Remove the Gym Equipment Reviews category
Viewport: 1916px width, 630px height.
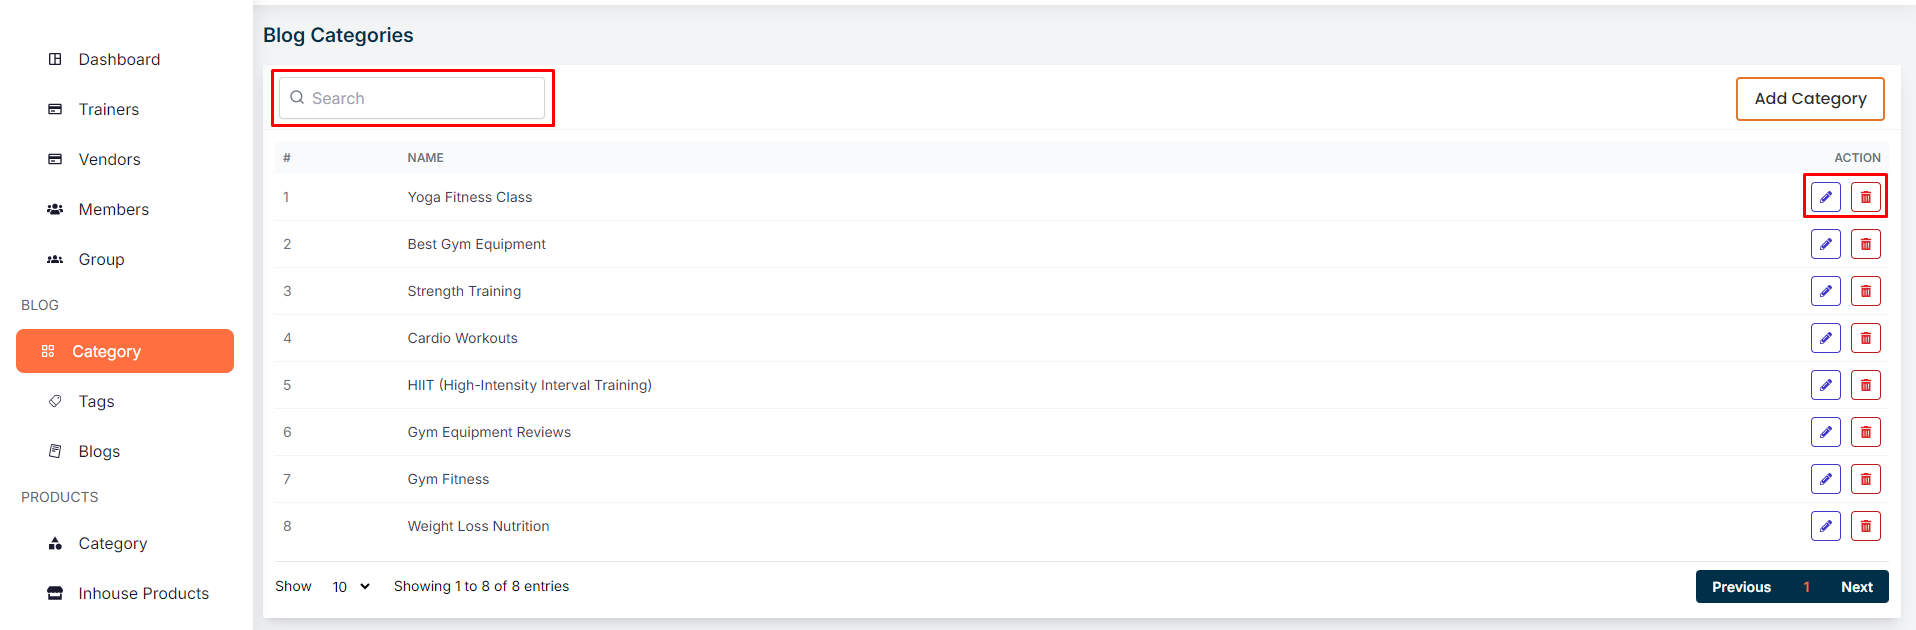(x=1865, y=432)
